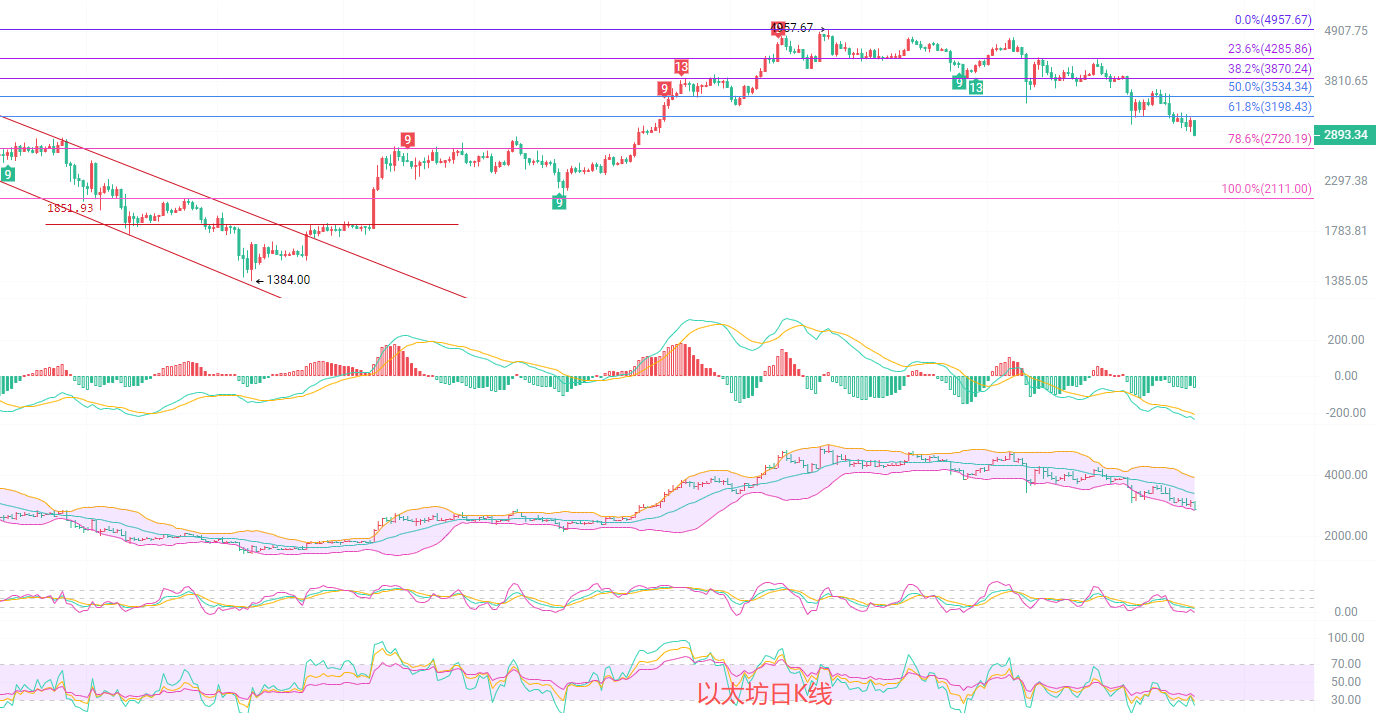Pick the 78.6%(2720.19) retracement label

click(x=1269, y=139)
